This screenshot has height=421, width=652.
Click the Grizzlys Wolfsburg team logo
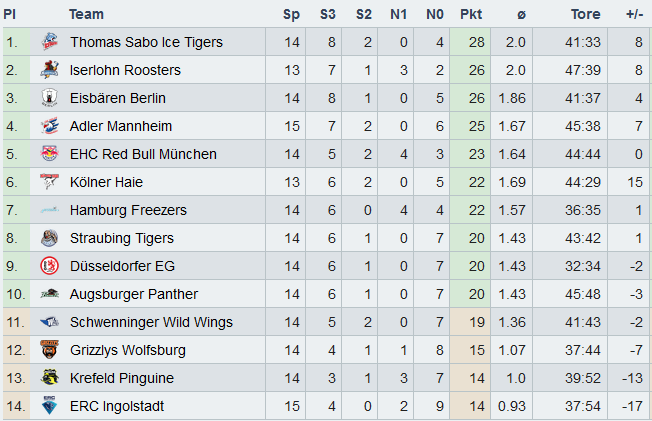pos(50,350)
